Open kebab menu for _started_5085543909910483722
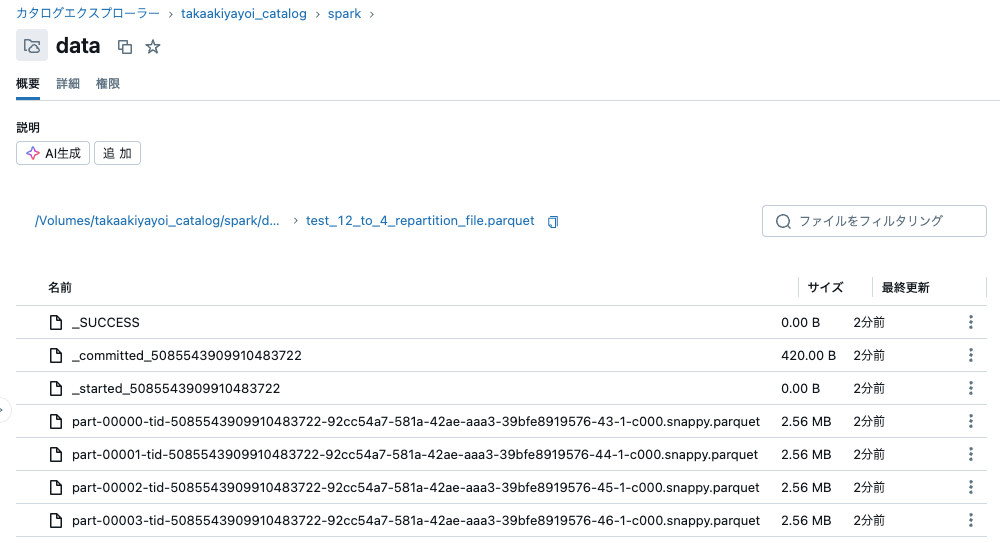 [x=971, y=389]
